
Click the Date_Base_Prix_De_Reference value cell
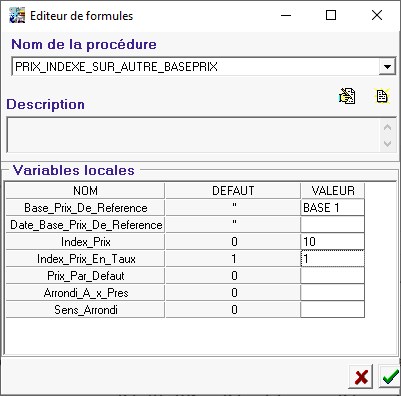click(x=332, y=225)
